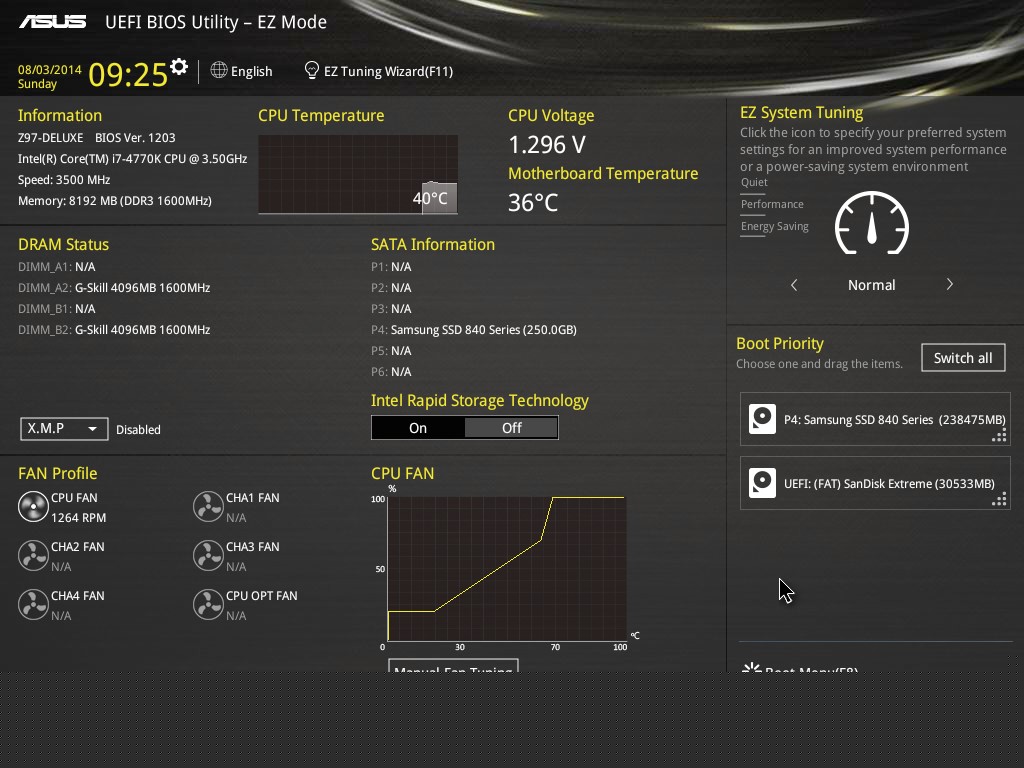Click the Energy Saving tuning label
The image size is (1024, 768).
click(x=775, y=227)
